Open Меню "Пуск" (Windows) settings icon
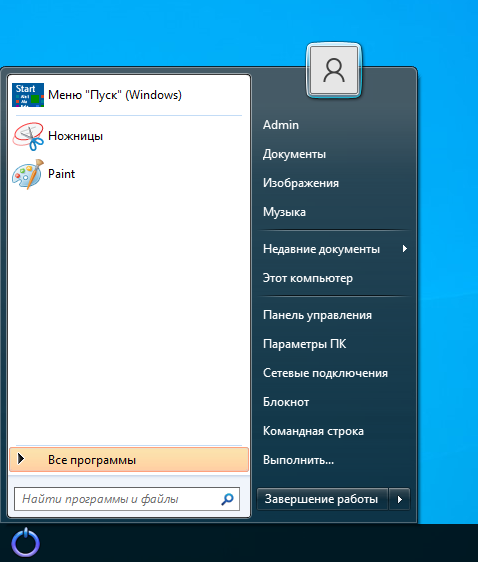This screenshot has width=478, height=562. pos(28,95)
